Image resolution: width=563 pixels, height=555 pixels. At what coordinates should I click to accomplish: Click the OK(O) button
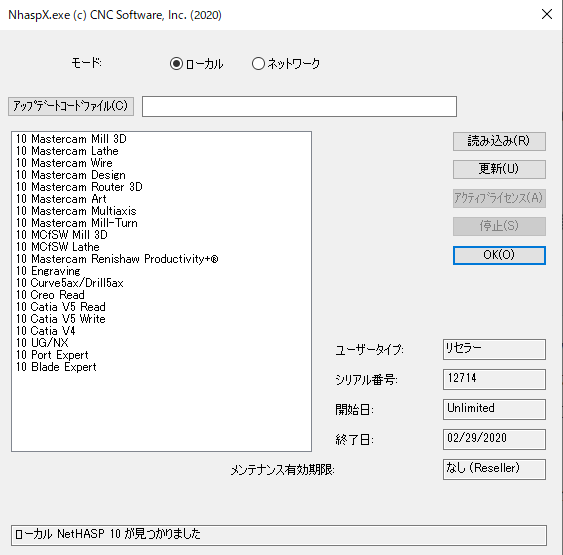pyautogui.click(x=499, y=255)
